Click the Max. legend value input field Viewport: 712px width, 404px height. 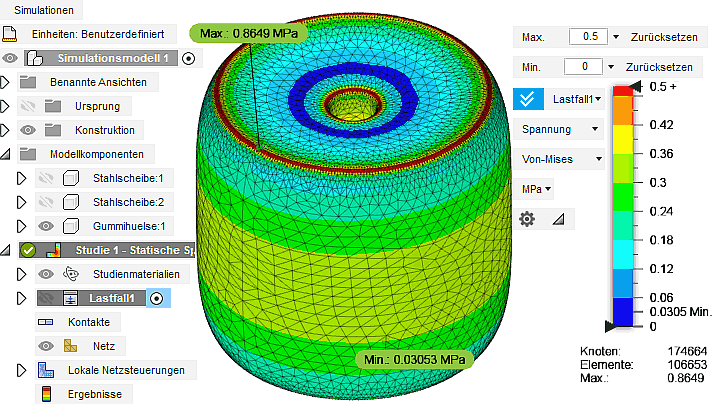pyautogui.click(x=587, y=37)
